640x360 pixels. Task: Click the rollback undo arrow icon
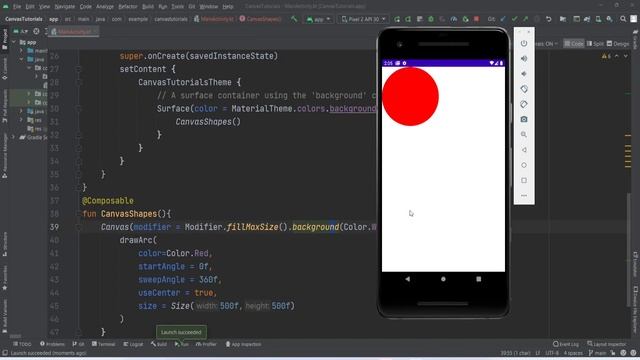coord(549,19)
